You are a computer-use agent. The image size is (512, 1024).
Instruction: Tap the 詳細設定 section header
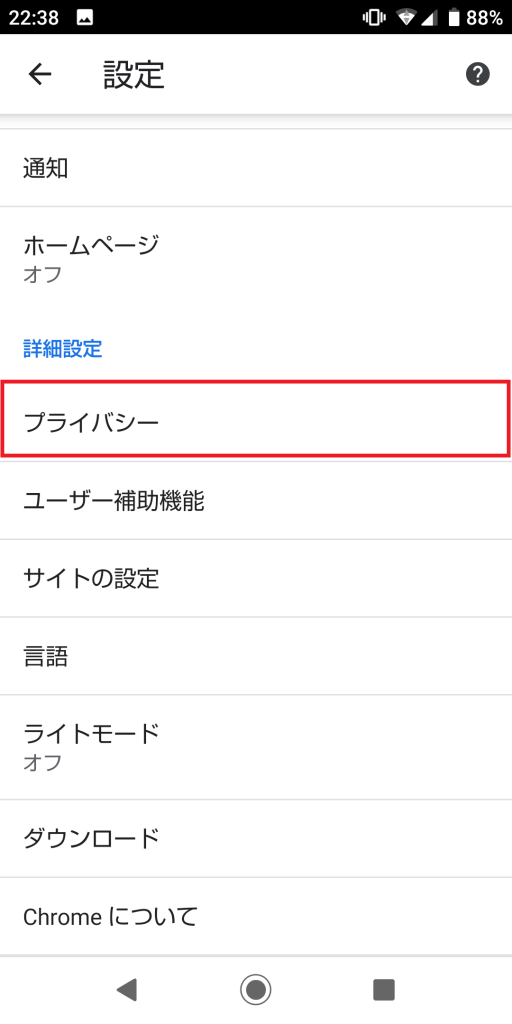click(x=63, y=348)
